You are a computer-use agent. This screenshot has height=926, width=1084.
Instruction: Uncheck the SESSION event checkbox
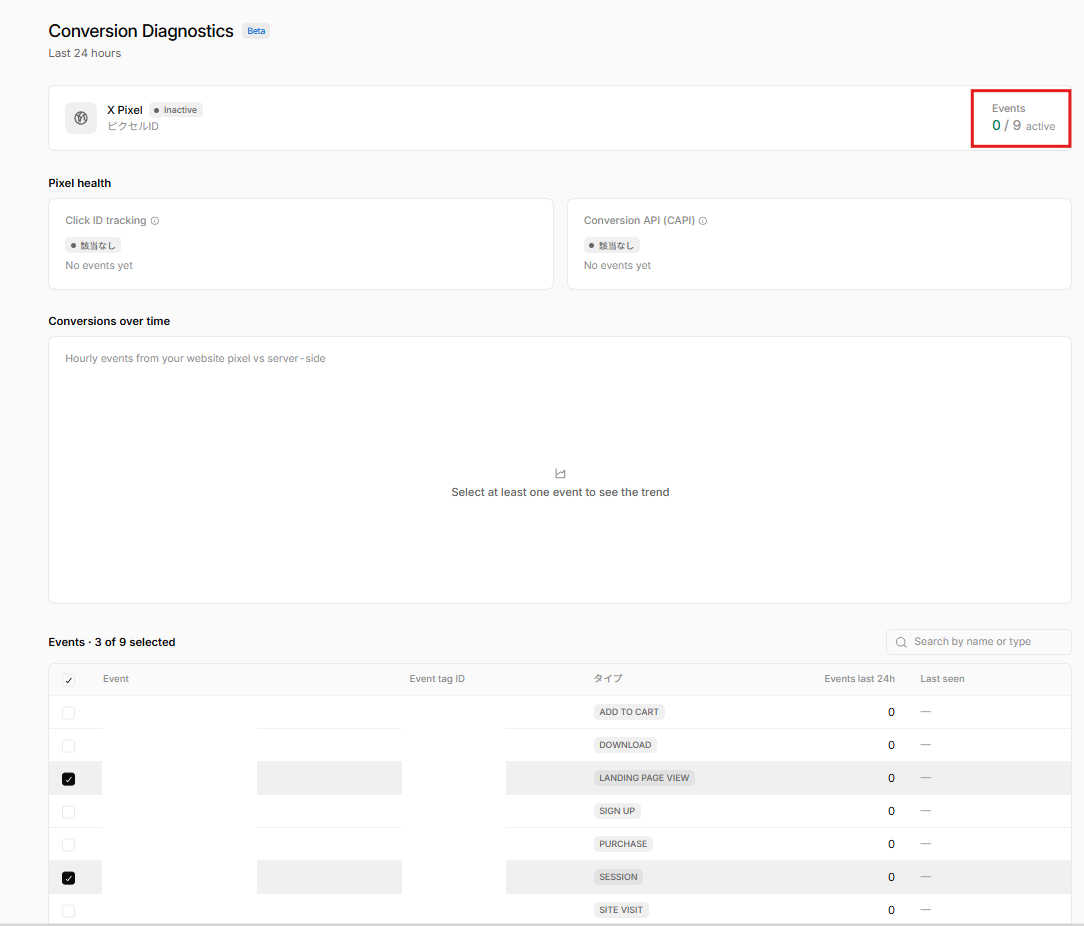tap(68, 878)
